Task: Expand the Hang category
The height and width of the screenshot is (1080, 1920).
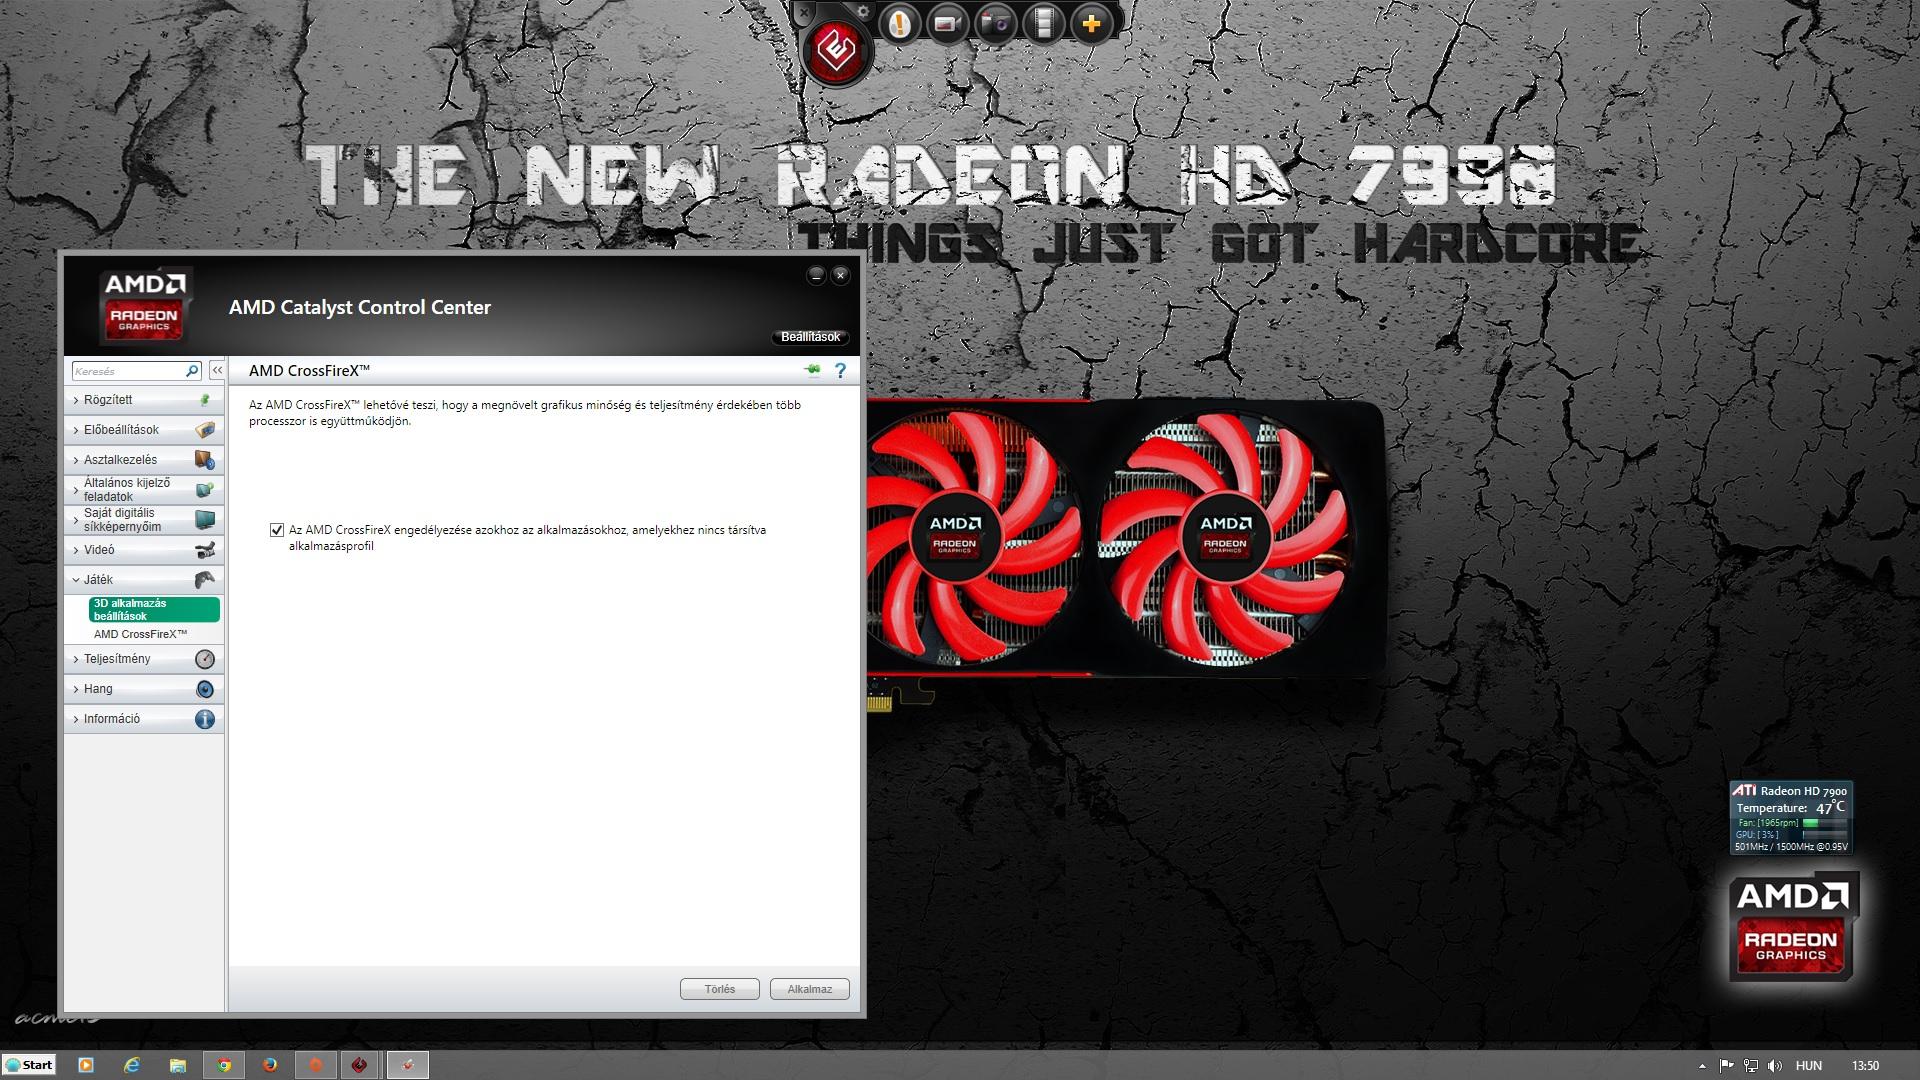Action: coord(144,689)
